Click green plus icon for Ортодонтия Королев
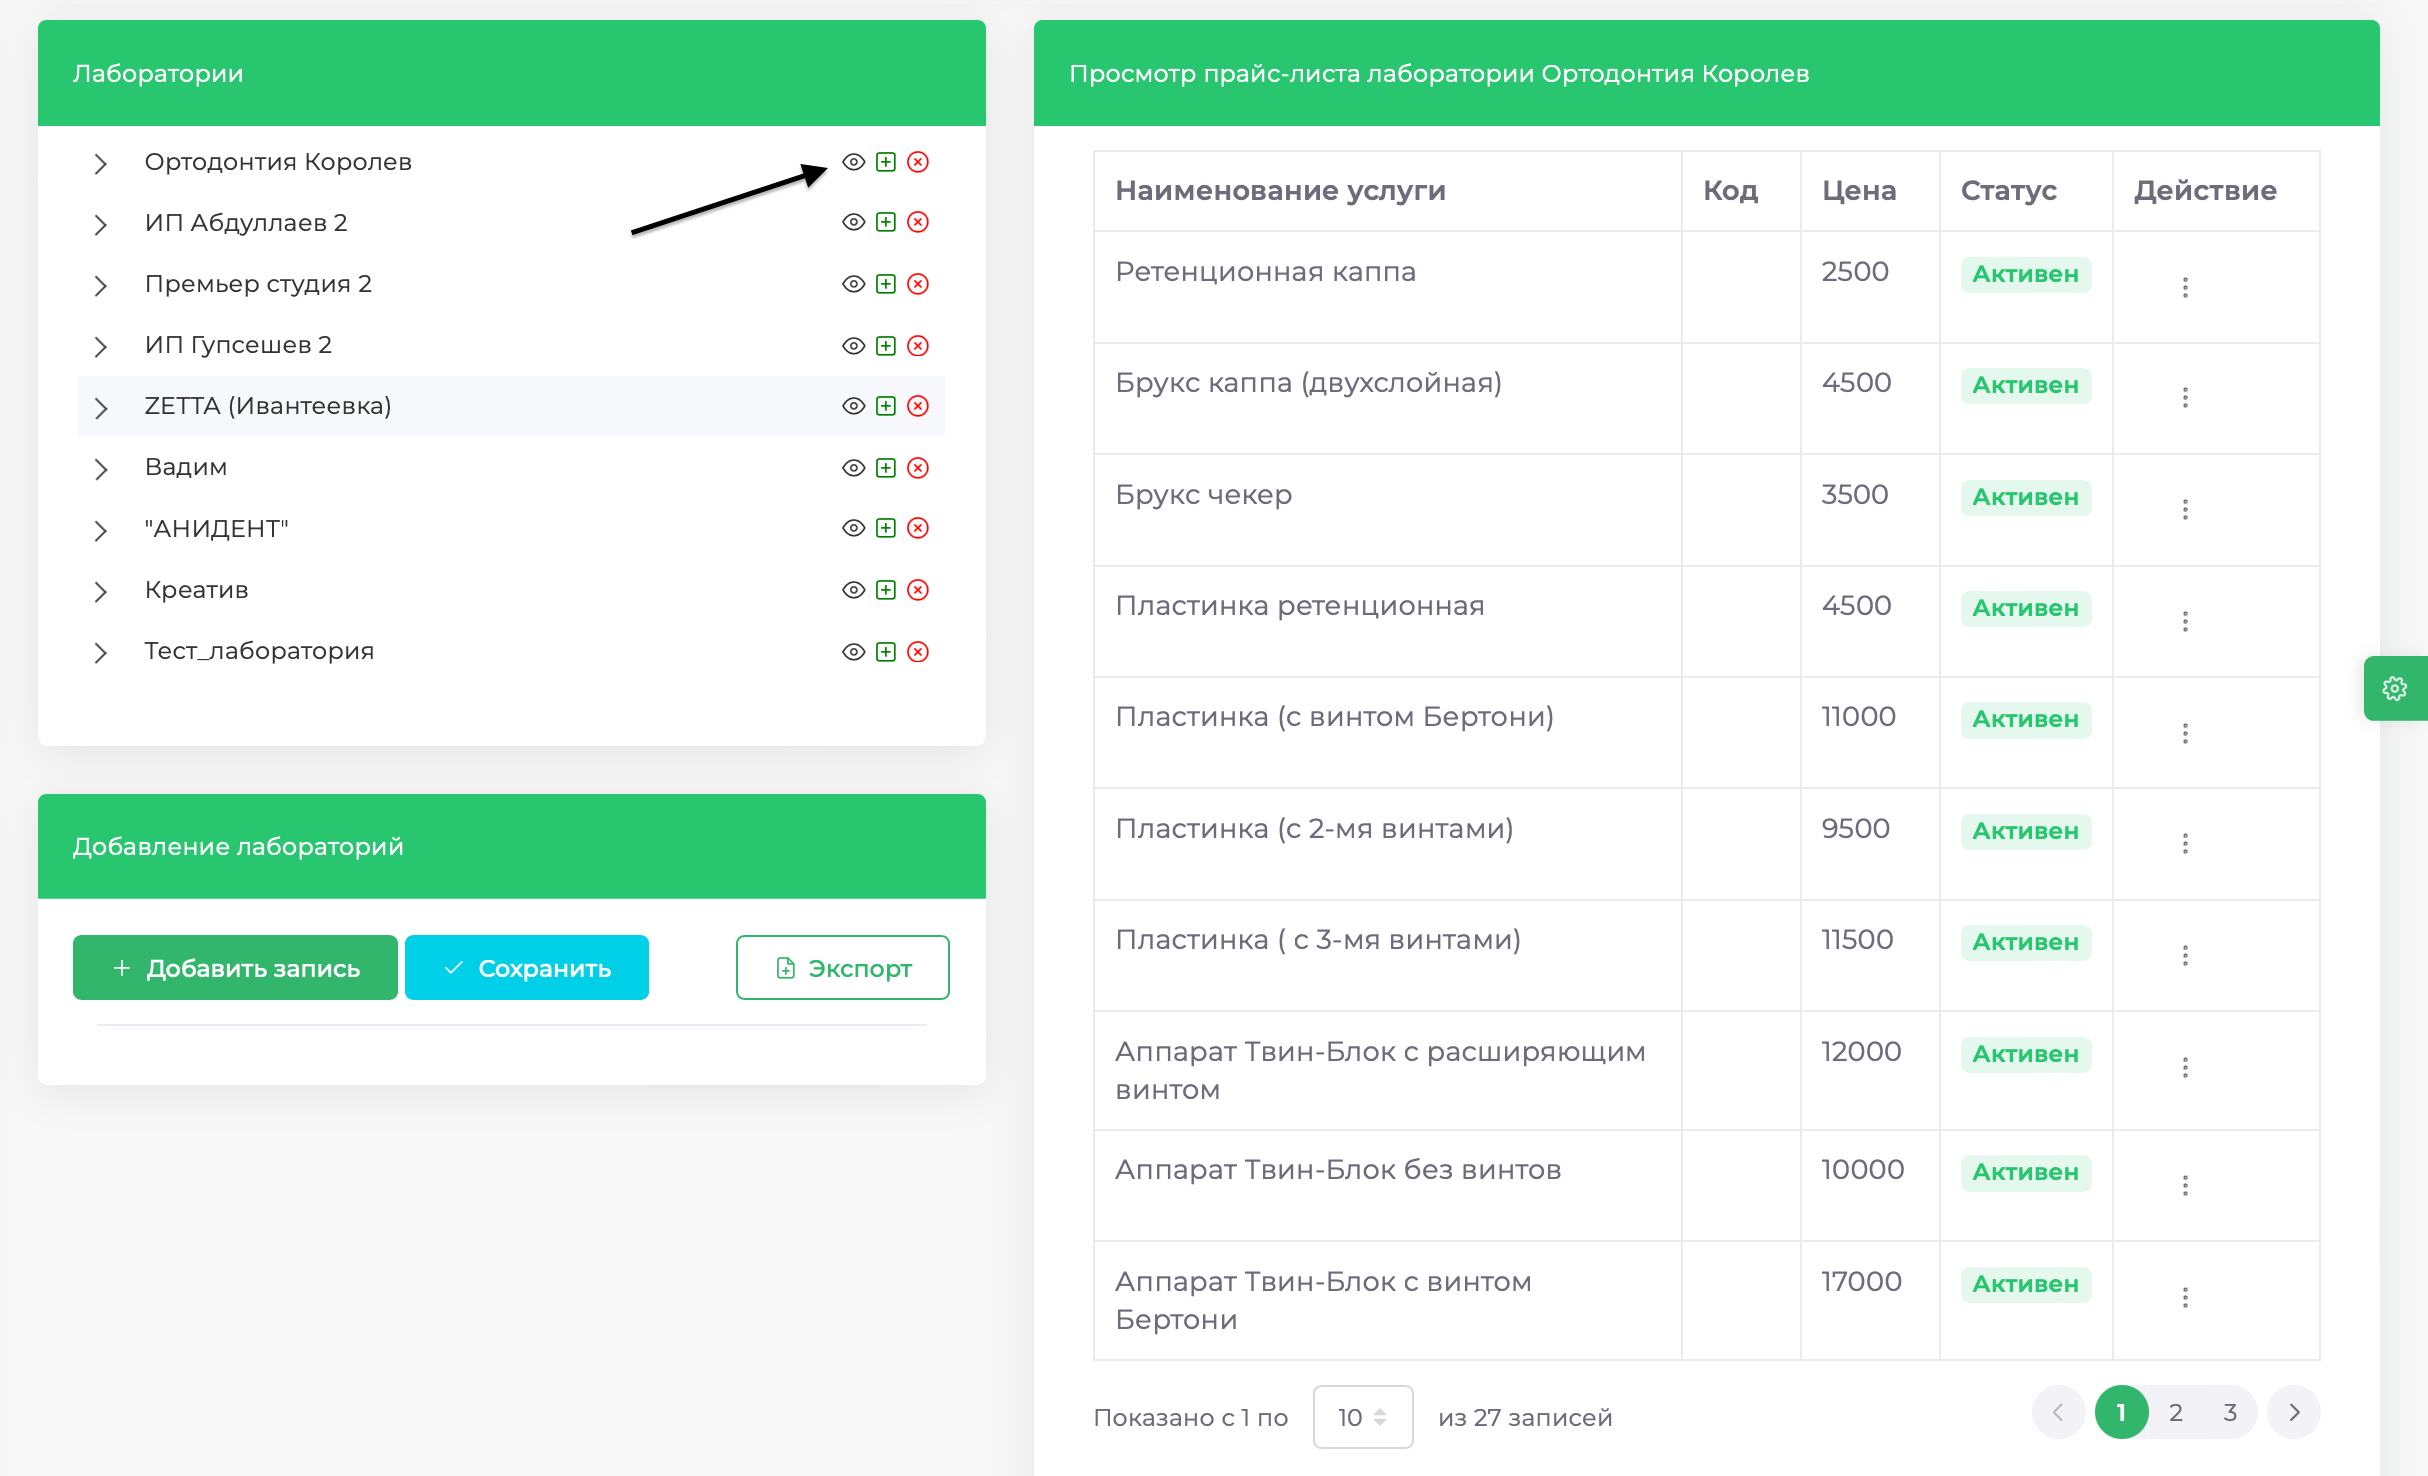Screen dimensions: 2428x1476 pos(886,162)
